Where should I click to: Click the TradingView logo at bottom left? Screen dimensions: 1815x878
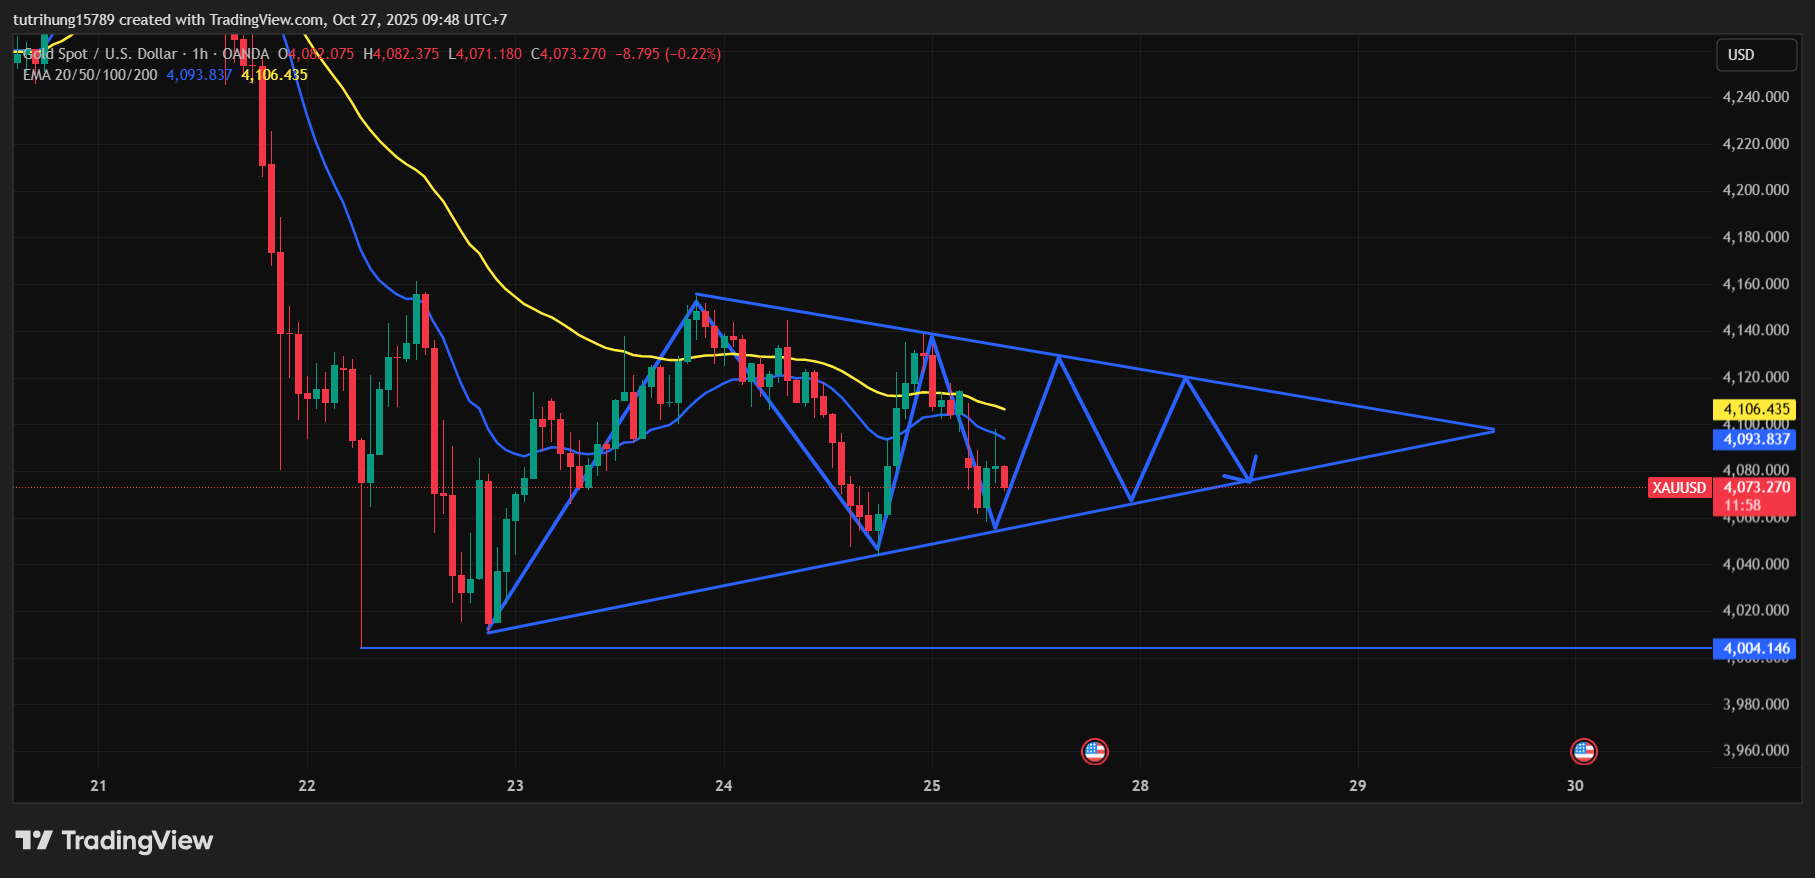click(114, 840)
